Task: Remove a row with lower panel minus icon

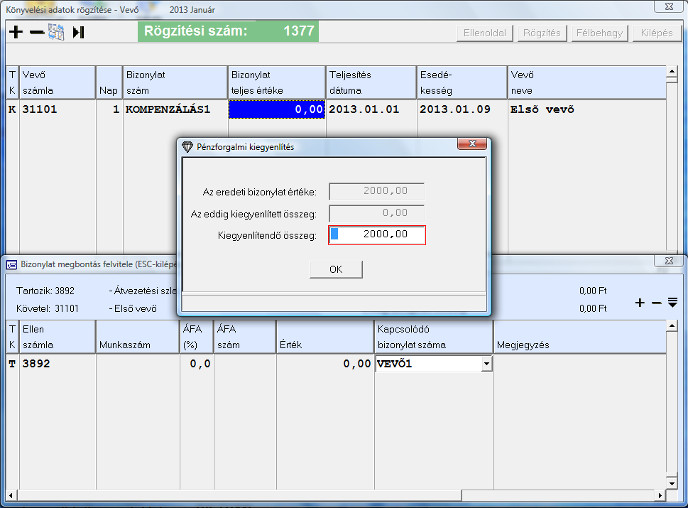Action: click(x=656, y=302)
